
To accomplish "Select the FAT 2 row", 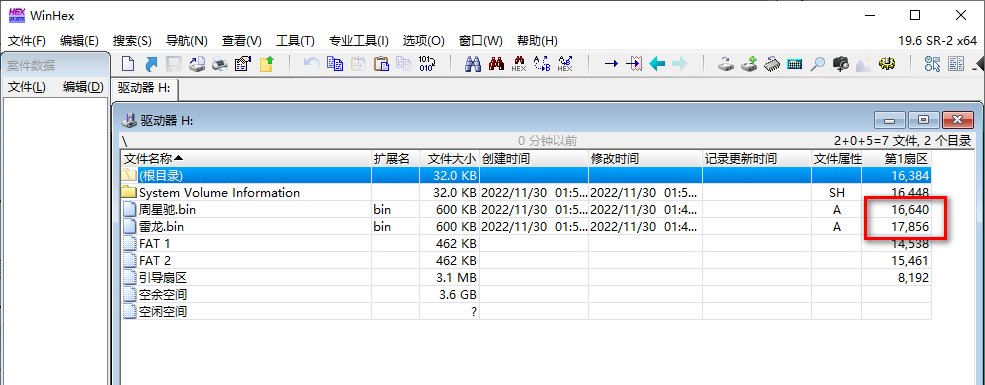I will click(x=526, y=260).
